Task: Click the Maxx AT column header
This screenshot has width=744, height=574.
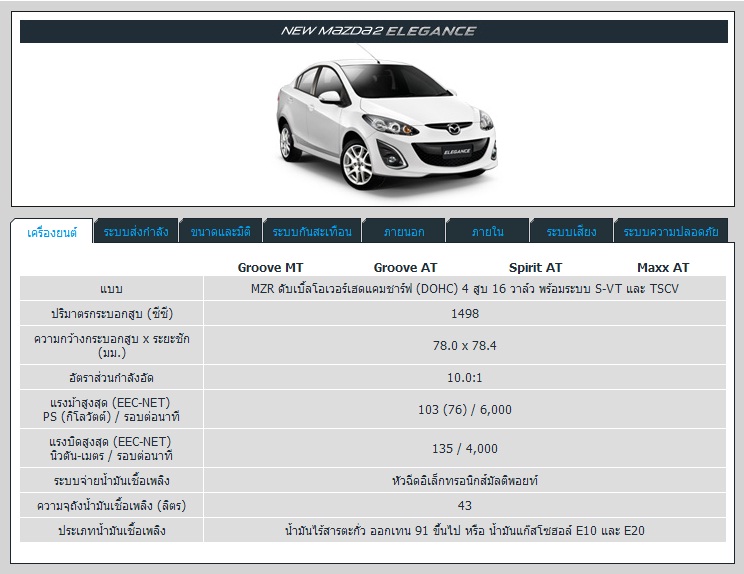Action: [663, 268]
